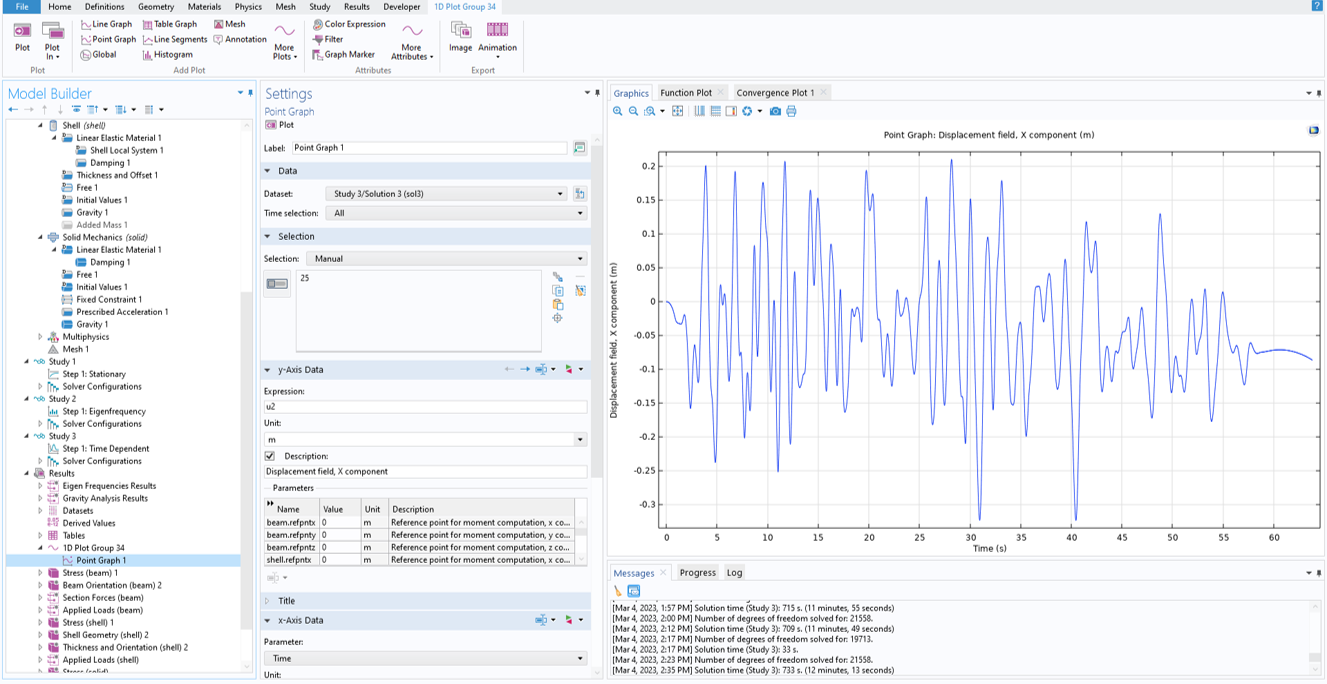Toggle the Active selection switch

tap(277, 284)
